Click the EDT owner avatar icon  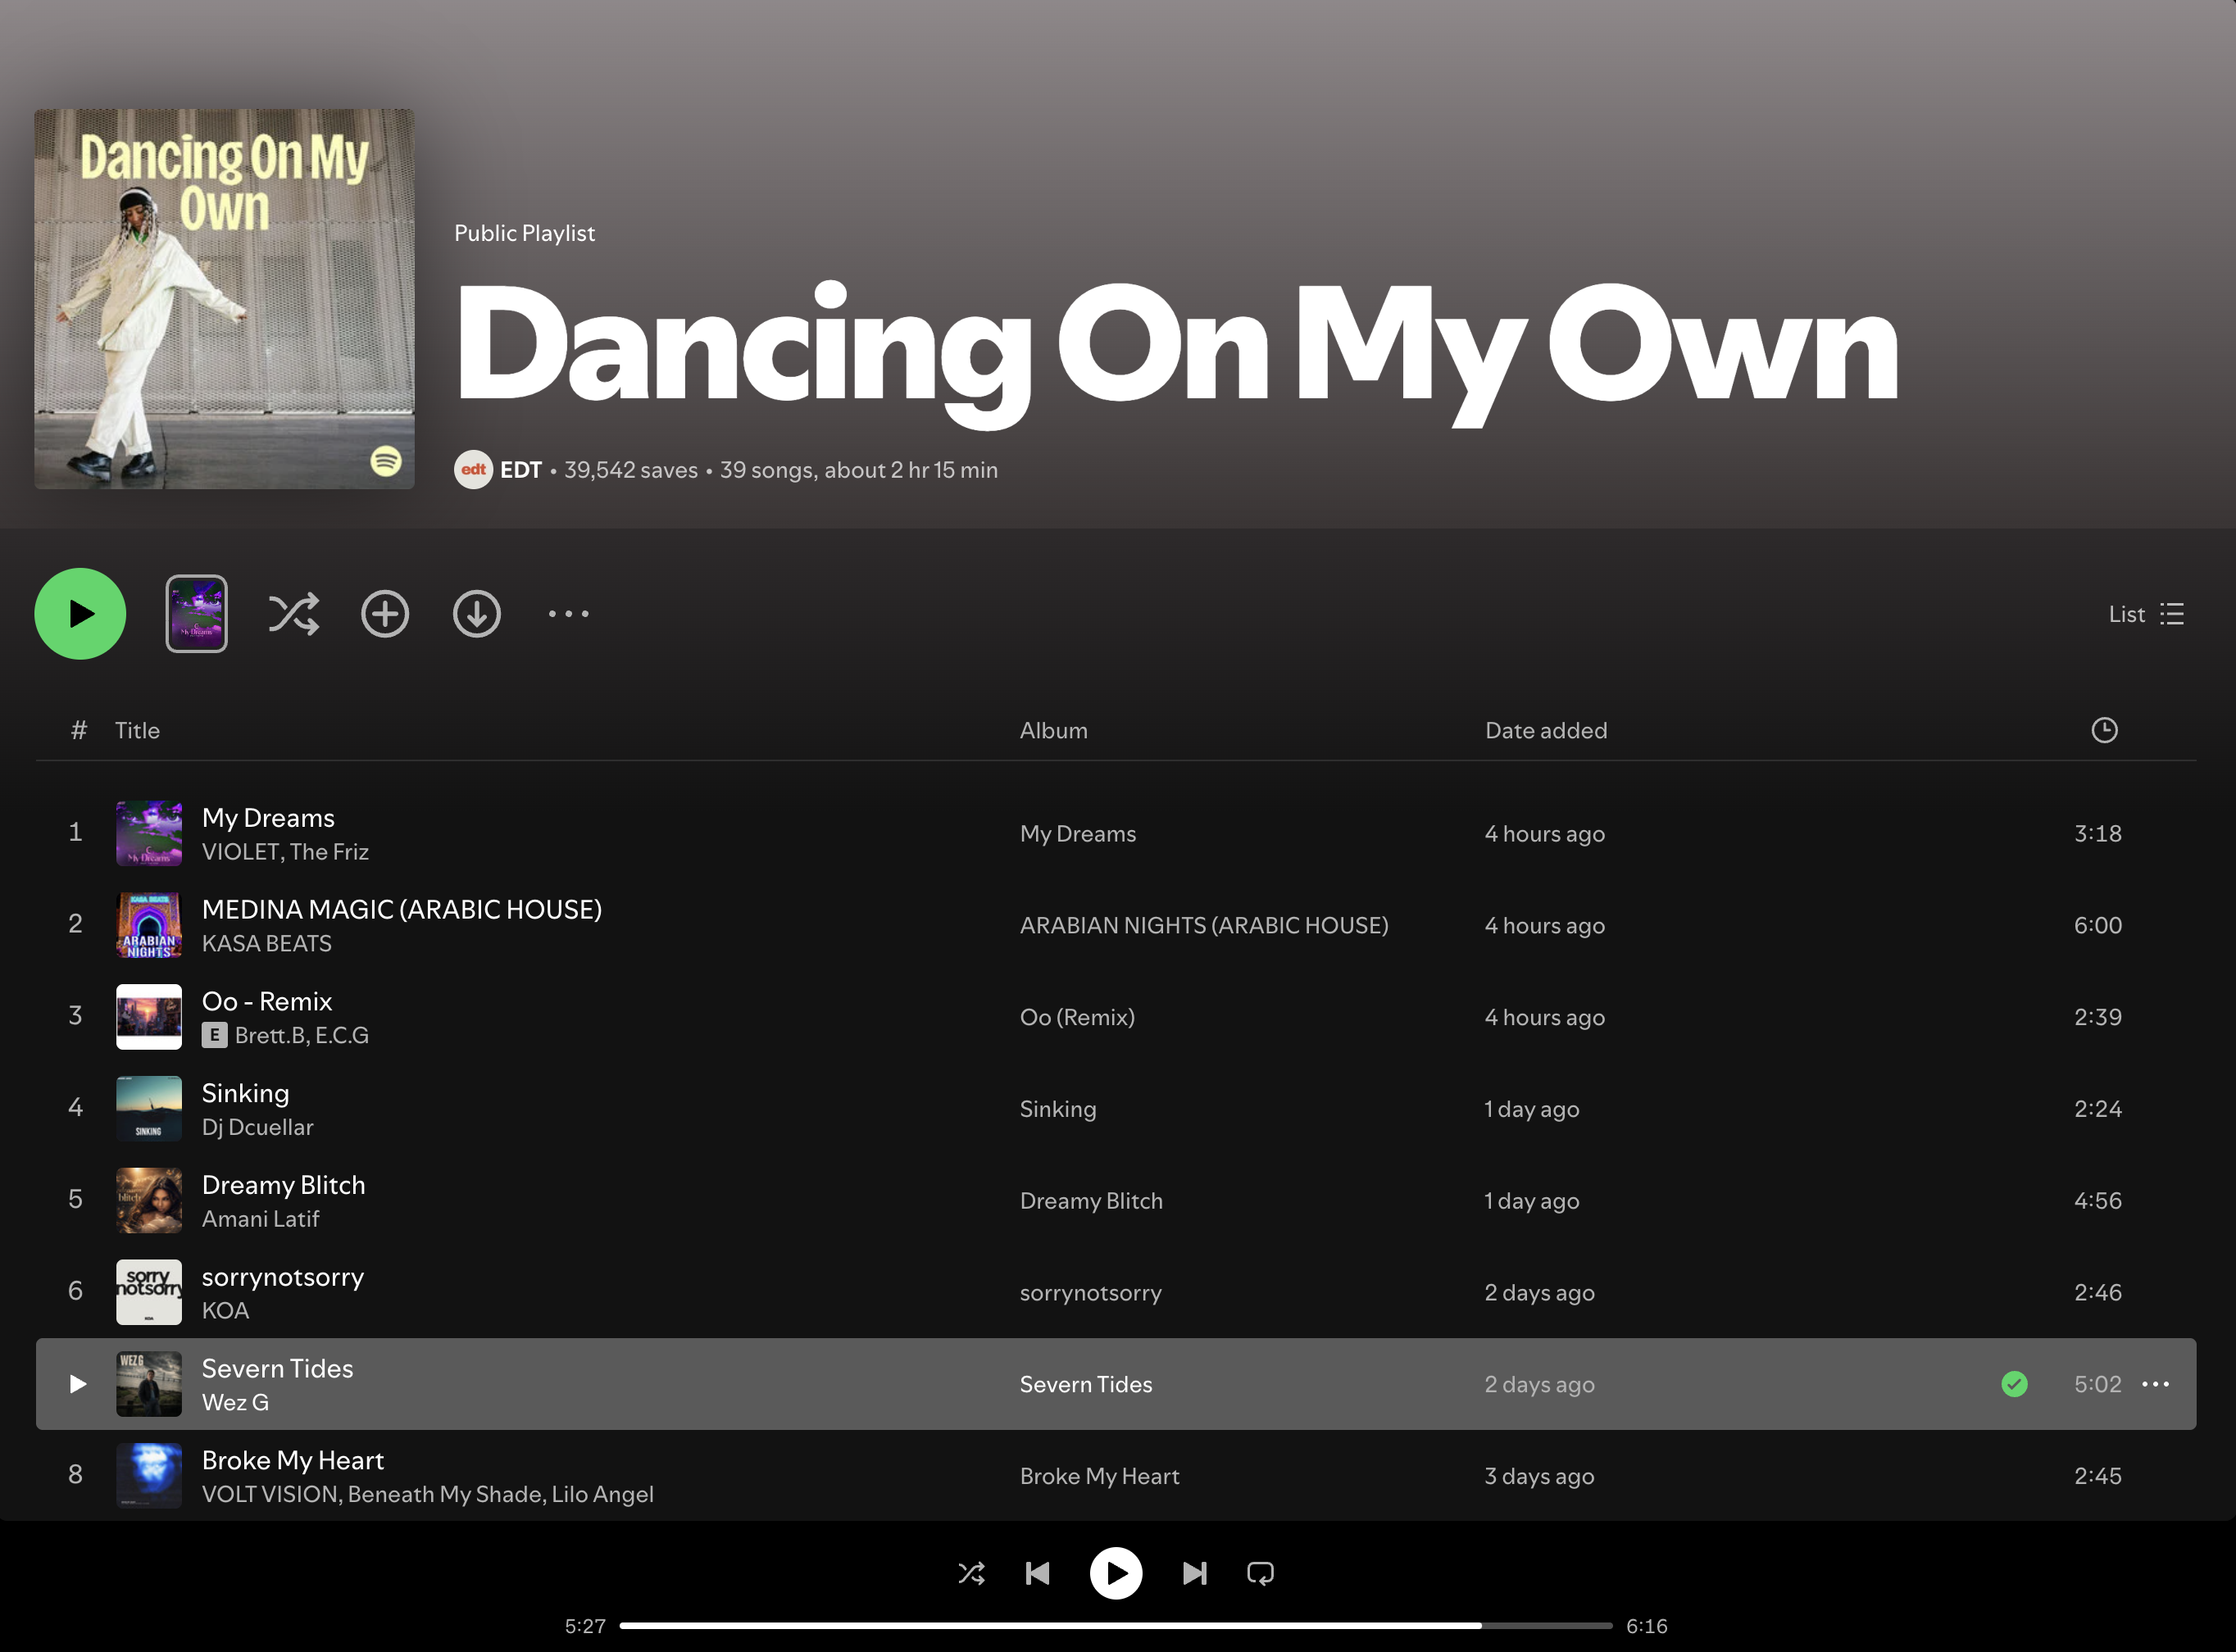point(473,469)
